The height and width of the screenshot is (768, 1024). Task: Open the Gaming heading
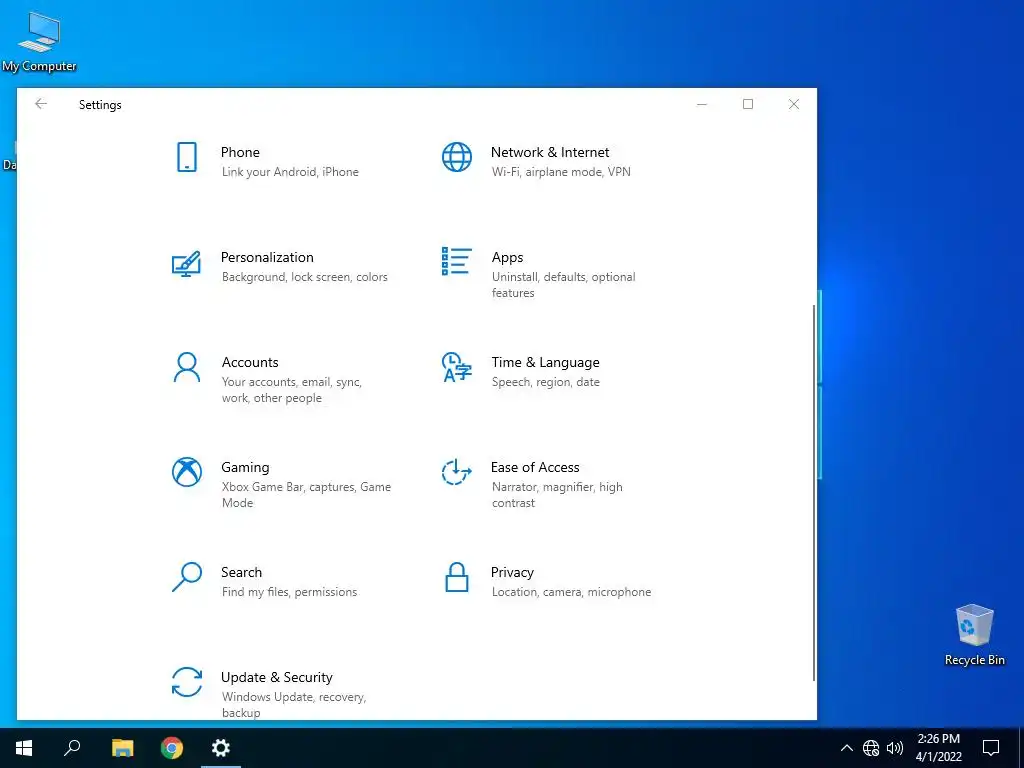[x=245, y=468]
